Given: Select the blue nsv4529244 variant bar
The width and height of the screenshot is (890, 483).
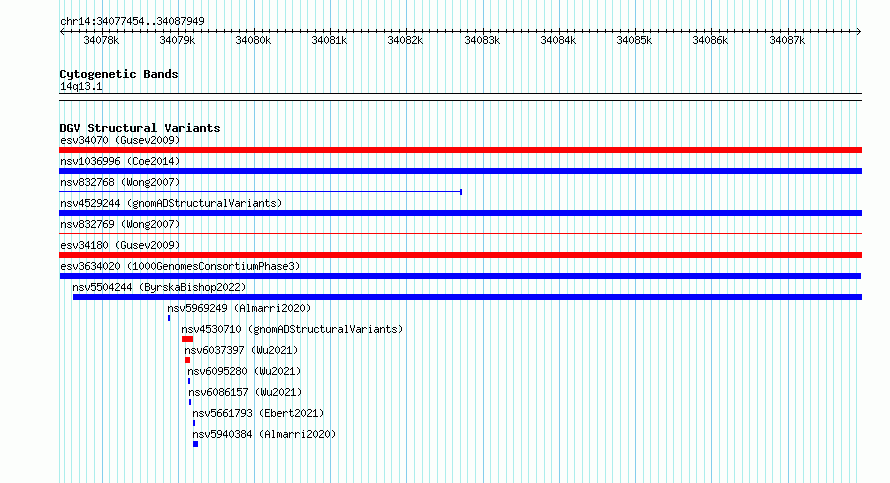Looking at the screenshot, I should coord(460,213).
